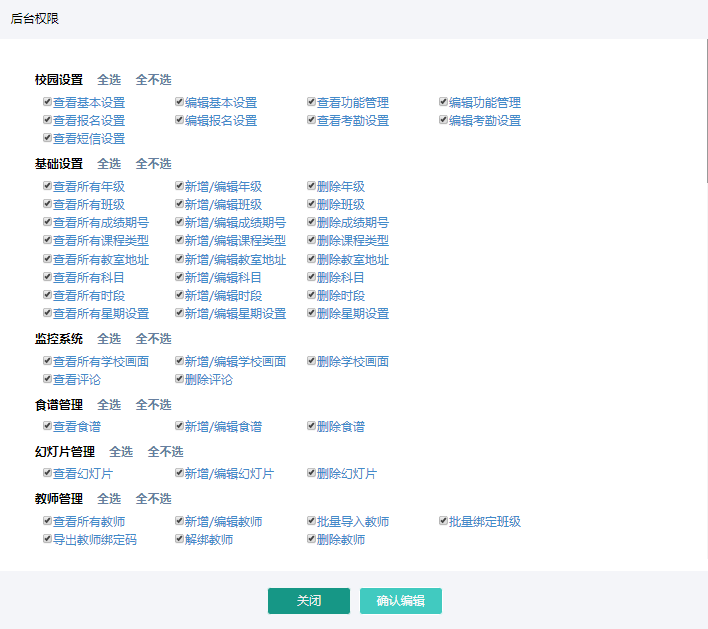Toggle 删除班级 checkbox

[311, 204]
